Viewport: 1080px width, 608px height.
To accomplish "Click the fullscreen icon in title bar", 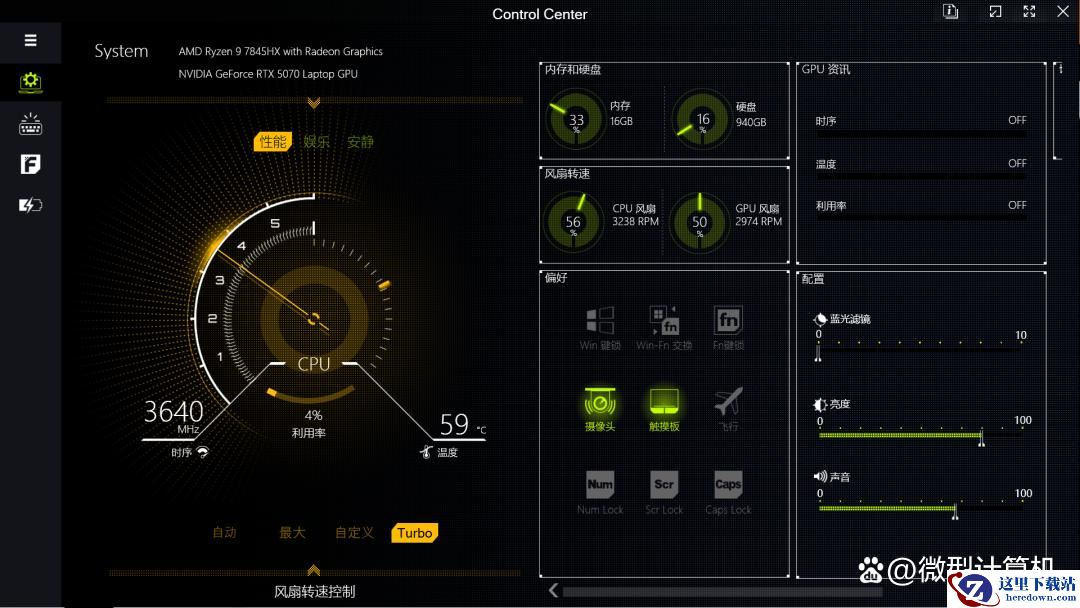I will coord(1029,12).
